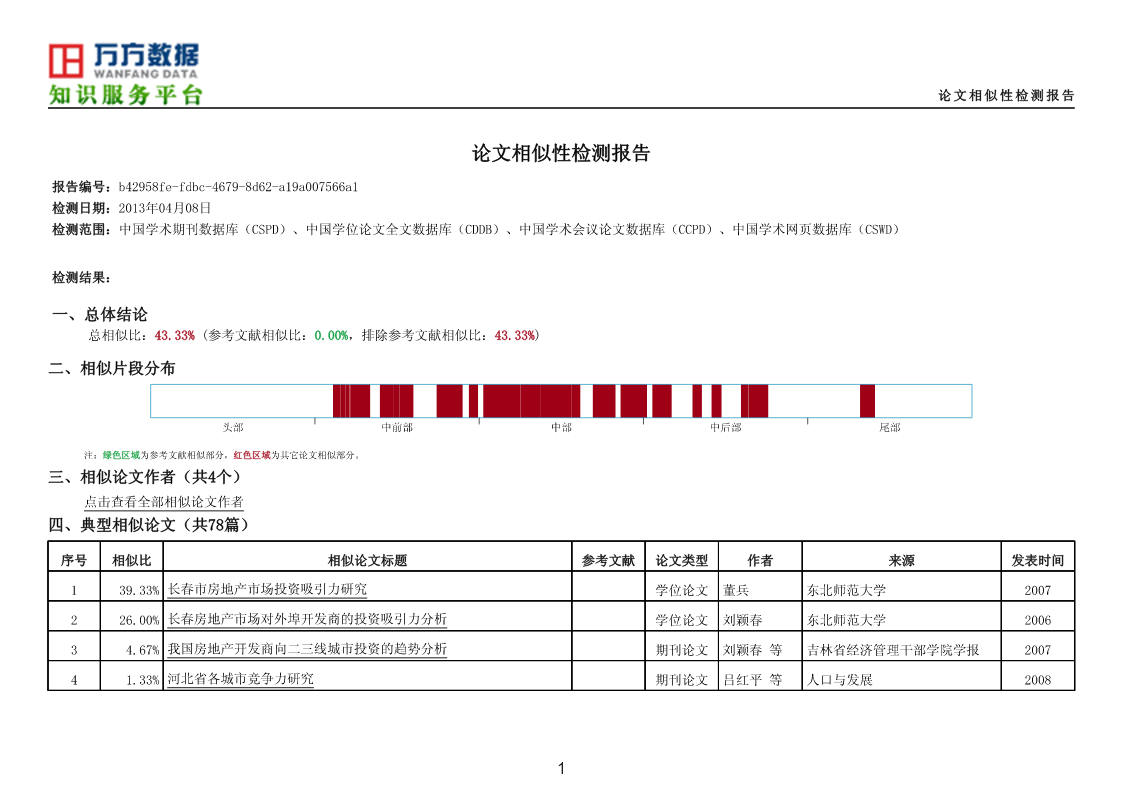Open paper link 长春房地产市场对外埠开发商的投资吸引力分析
The height and width of the screenshot is (794, 1123).
click(x=307, y=619)
